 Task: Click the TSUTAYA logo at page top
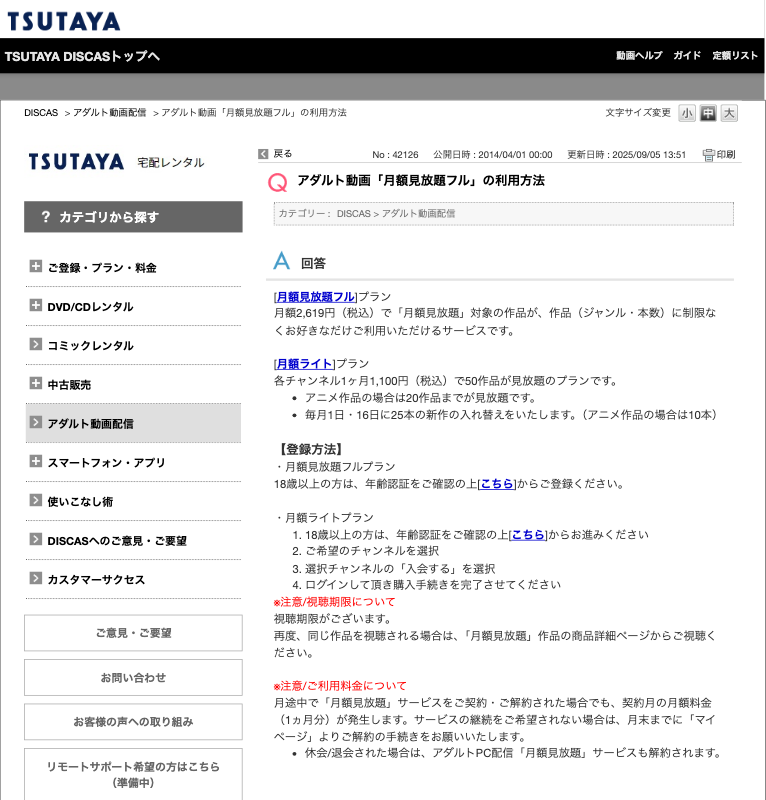point(64,21)
